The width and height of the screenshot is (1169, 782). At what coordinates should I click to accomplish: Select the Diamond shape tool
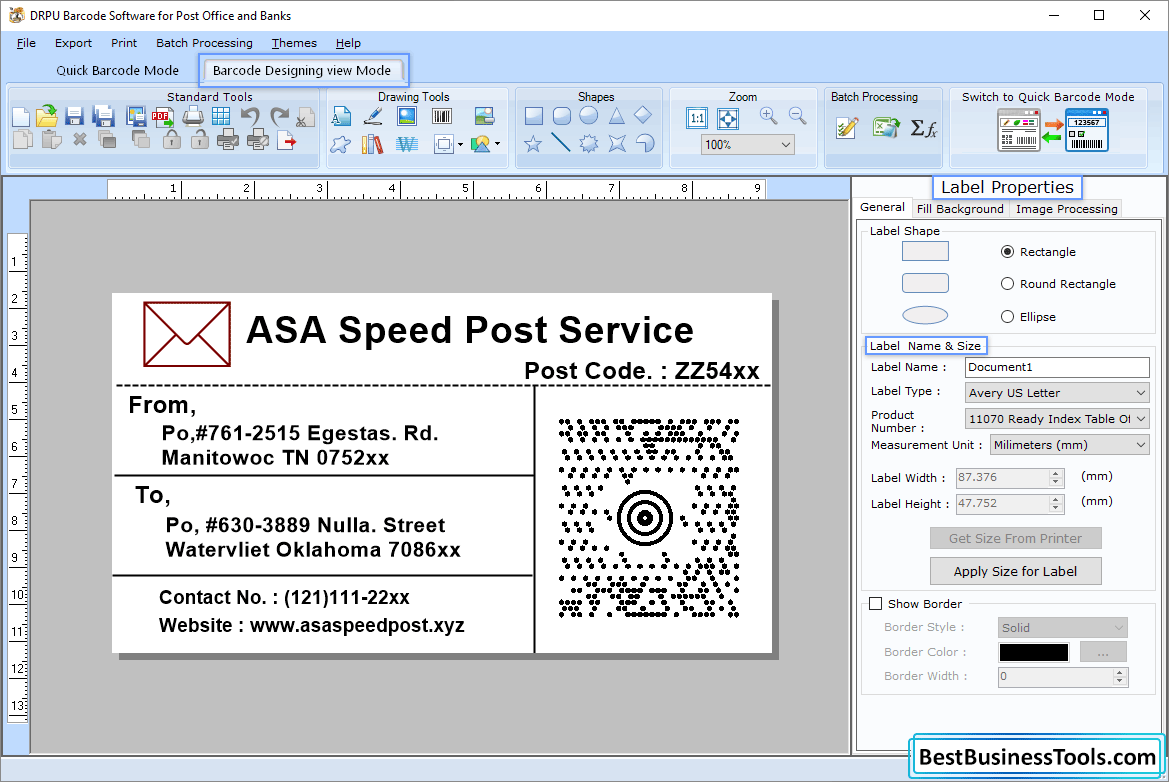643,116
